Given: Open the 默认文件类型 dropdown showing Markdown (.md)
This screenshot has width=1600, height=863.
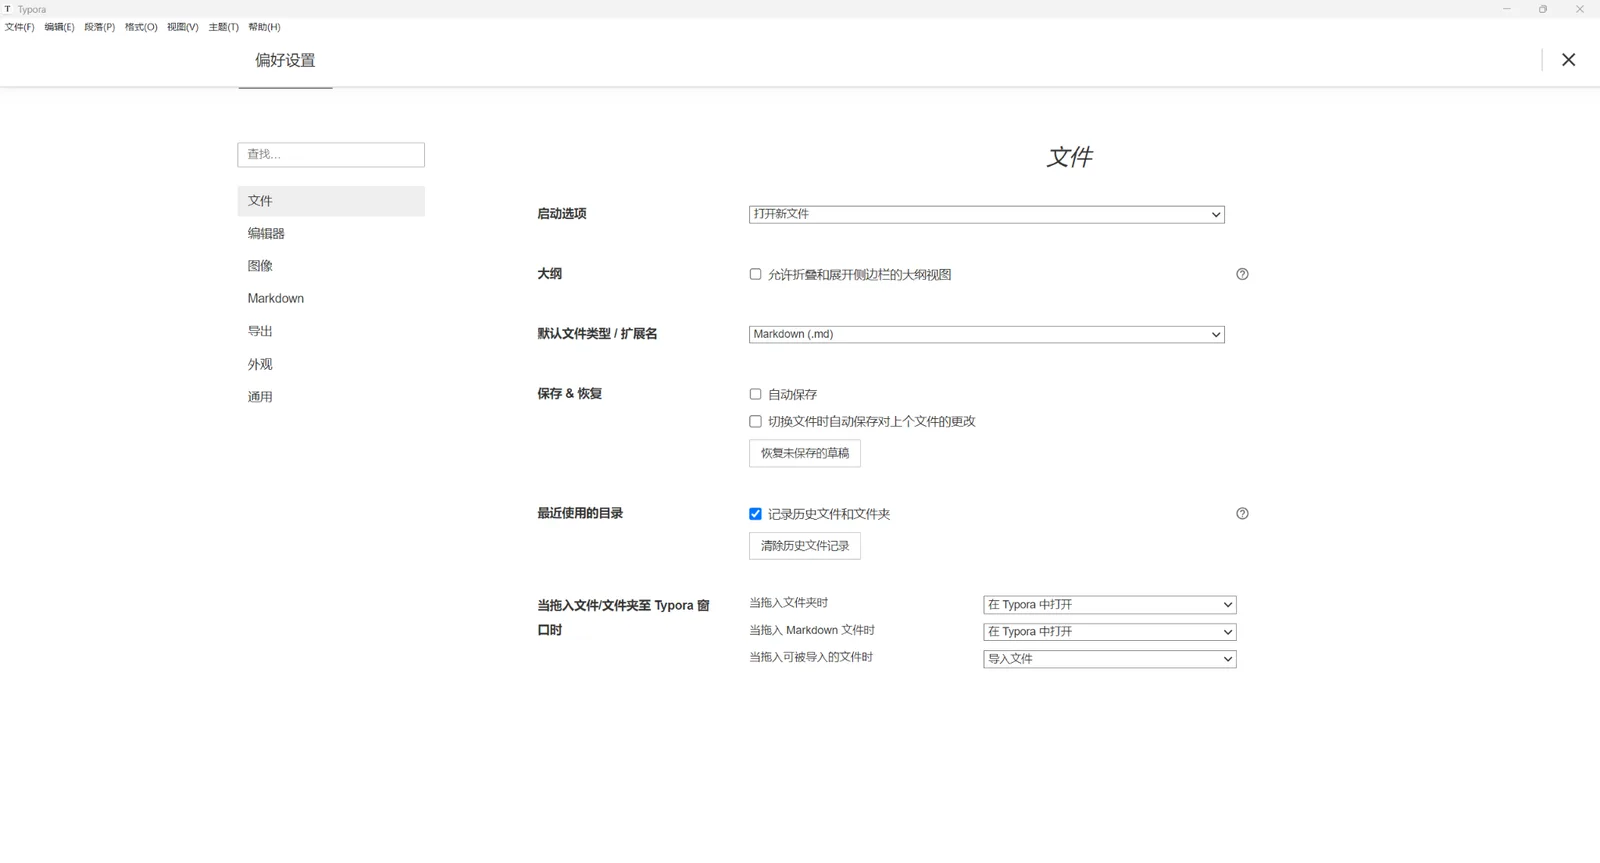Looking at the screenshot, I should (986, 334).
